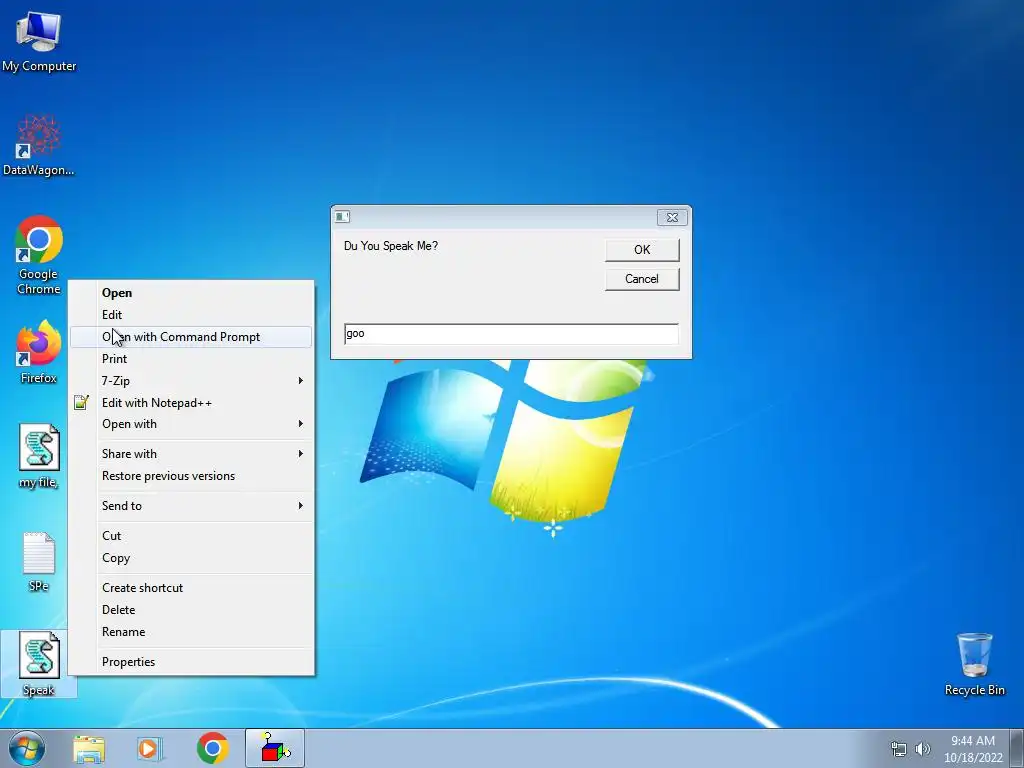This screenshot has height=768, width=1024.
Task: Select the Recycle Bin icon
Action: (x=974, y=664)
